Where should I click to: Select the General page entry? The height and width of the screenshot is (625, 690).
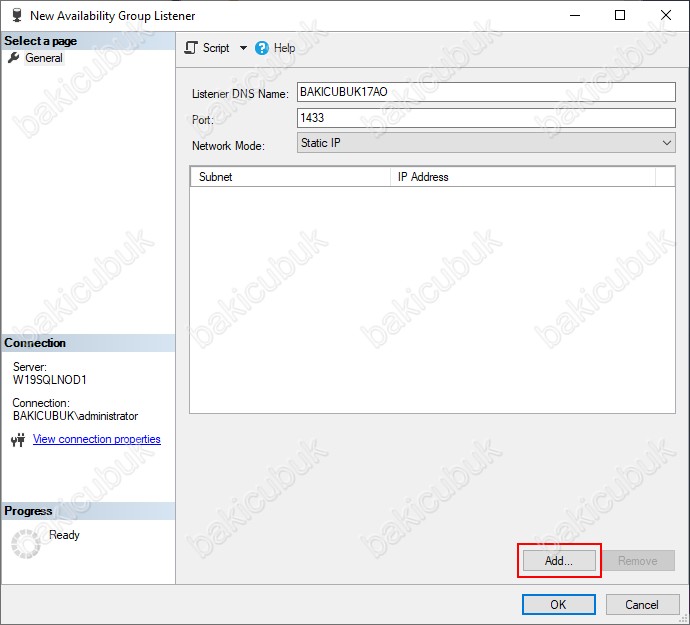click(44, 58)
